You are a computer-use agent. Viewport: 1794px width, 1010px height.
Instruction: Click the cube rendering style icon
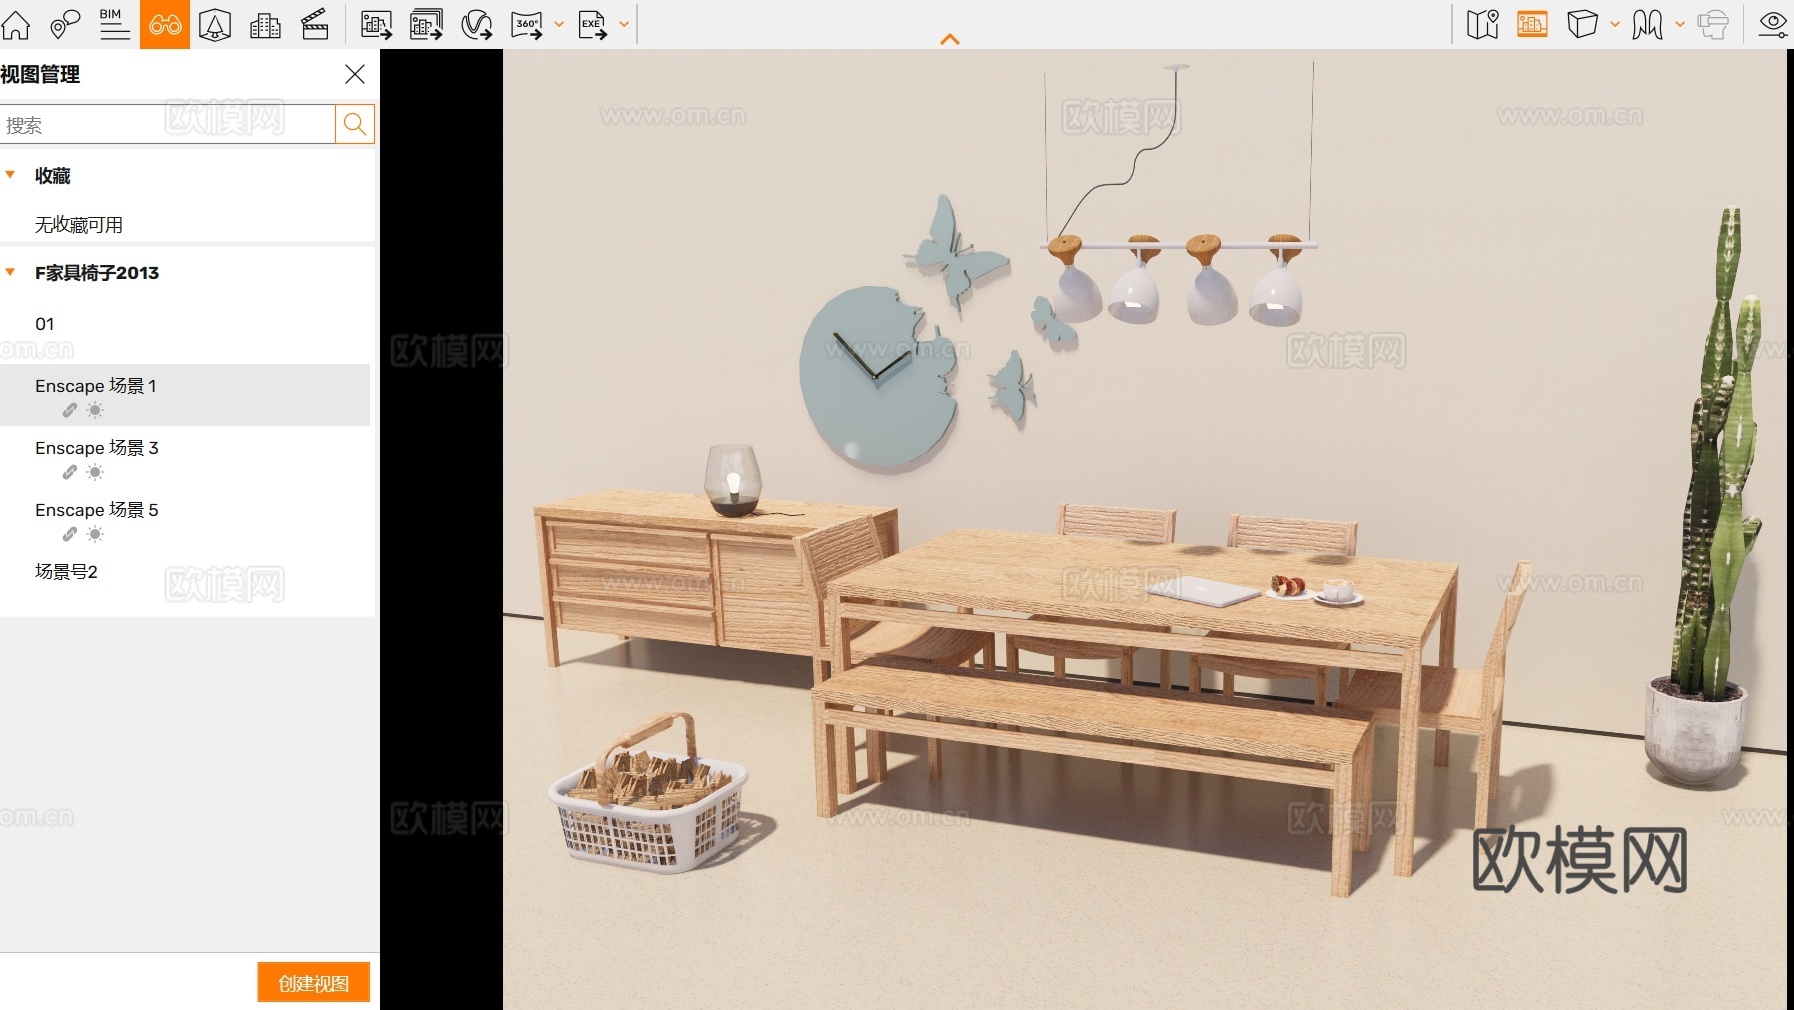tap(1582, 24)
